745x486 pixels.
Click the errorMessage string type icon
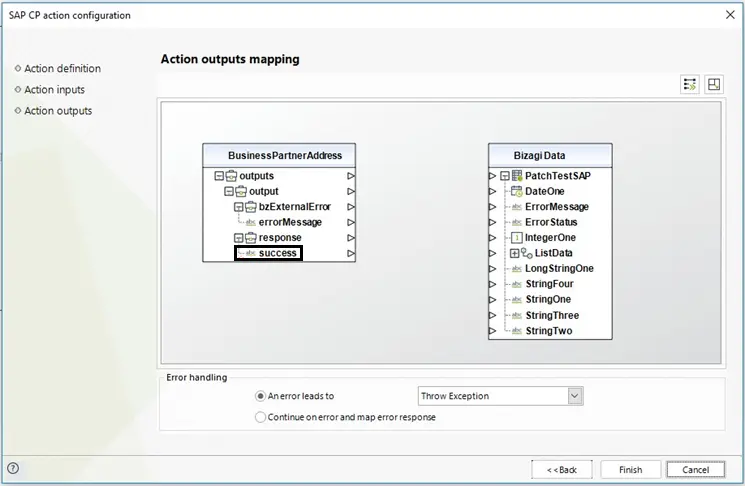250,222
